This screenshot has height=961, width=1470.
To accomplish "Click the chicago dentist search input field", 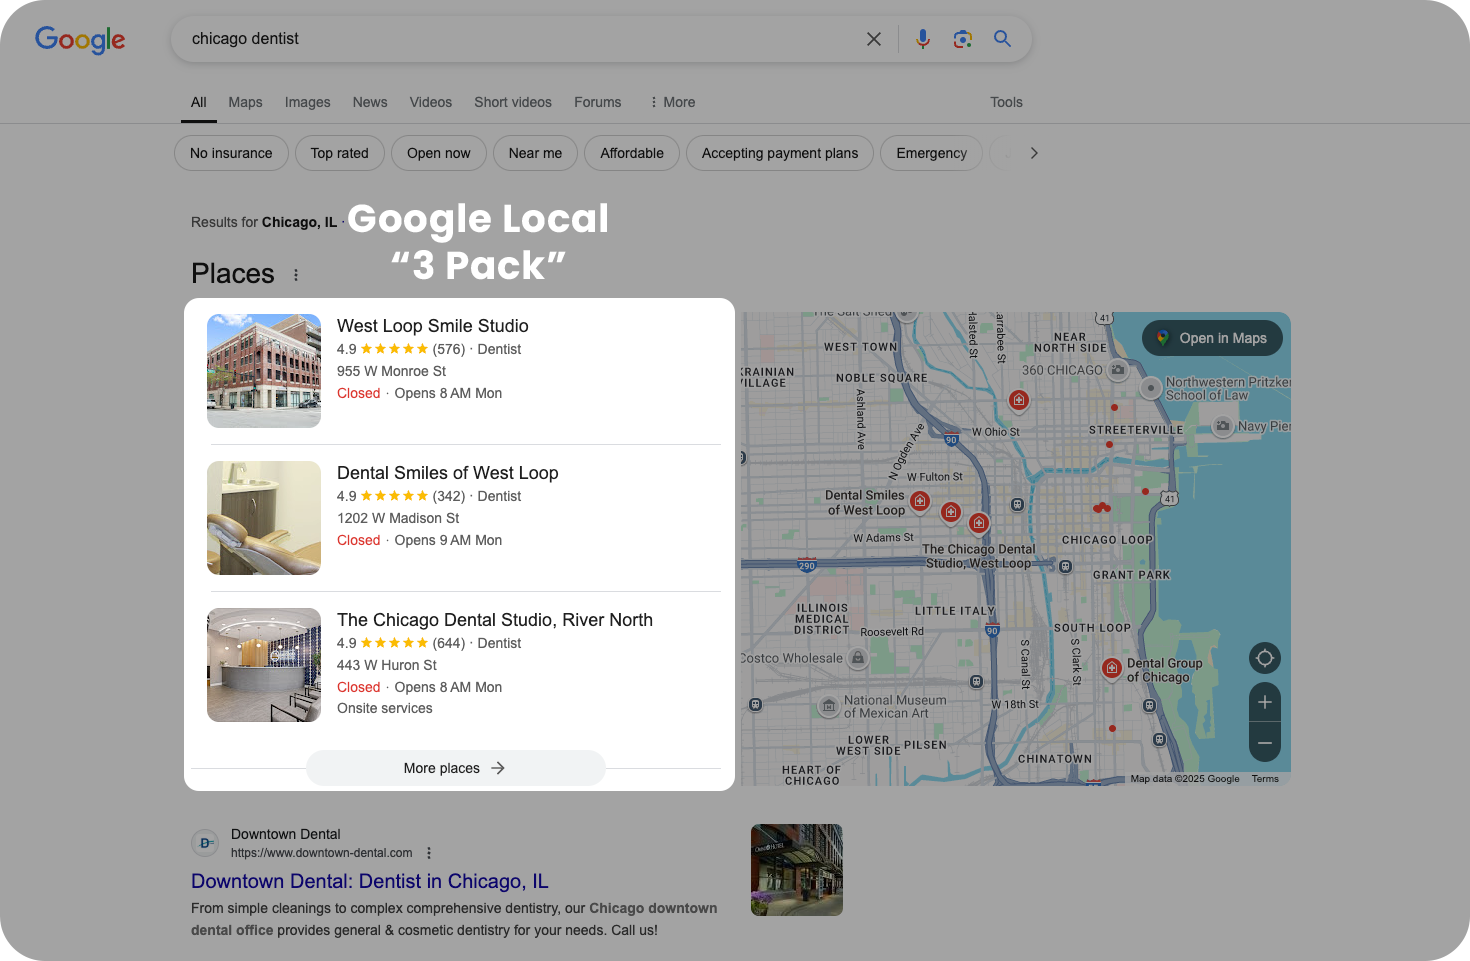I will 520,39.
